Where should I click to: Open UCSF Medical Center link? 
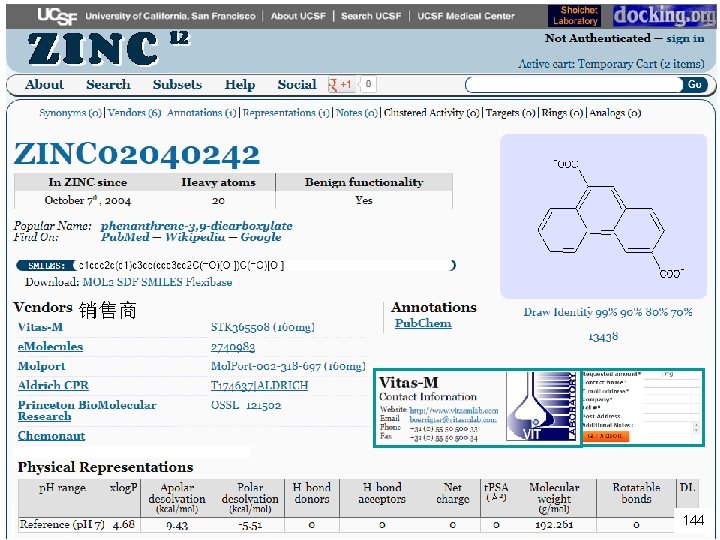[466, 16]
